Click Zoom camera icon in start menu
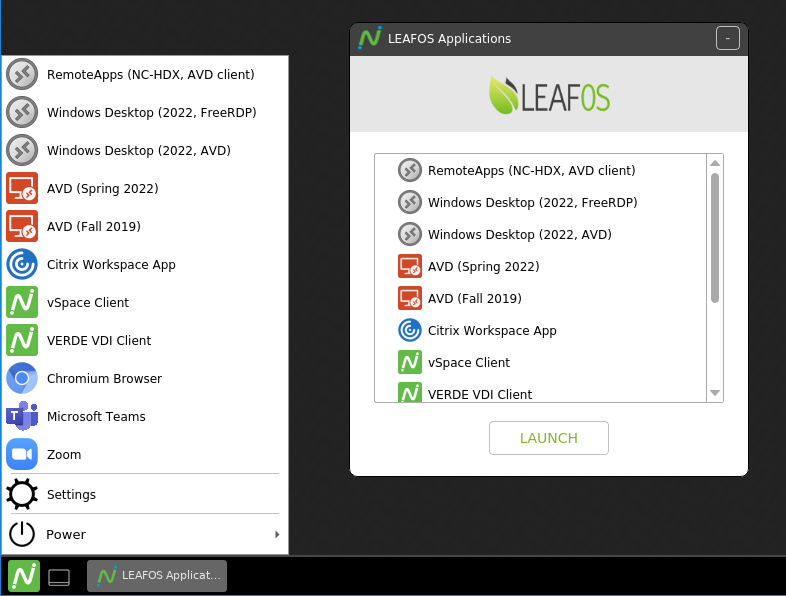 22,454
